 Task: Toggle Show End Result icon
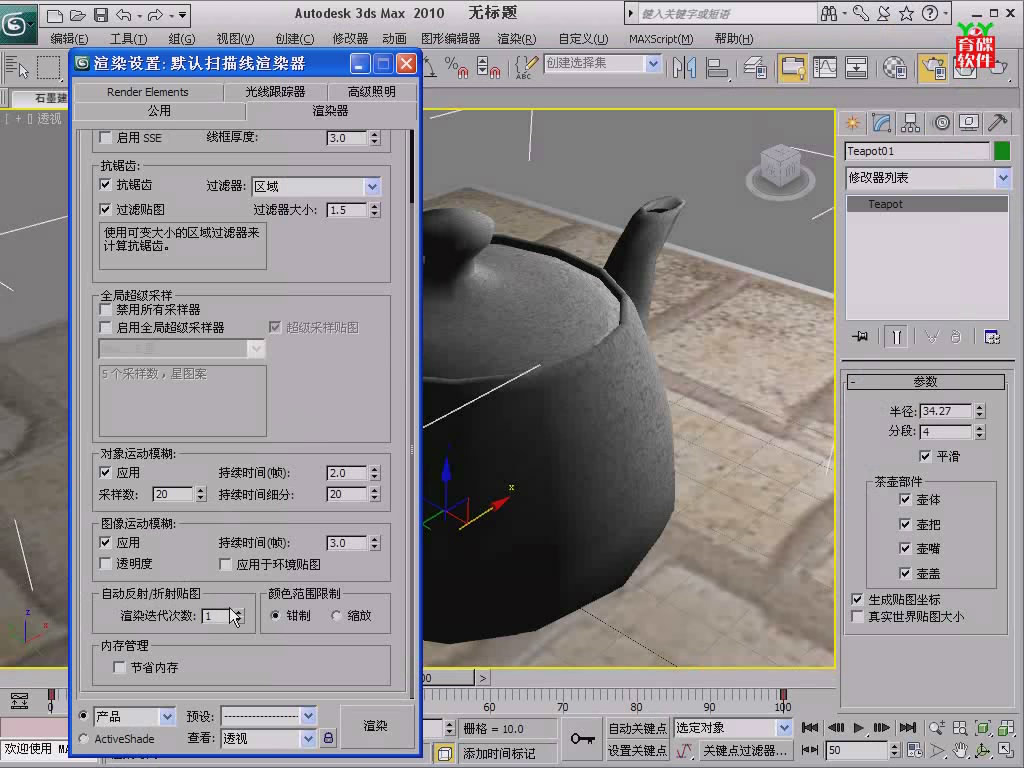click(x=896, y=336)
